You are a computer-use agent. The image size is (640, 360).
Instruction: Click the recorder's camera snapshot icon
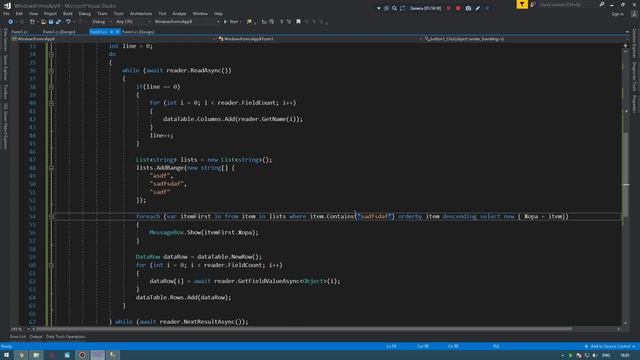point(468,8)
